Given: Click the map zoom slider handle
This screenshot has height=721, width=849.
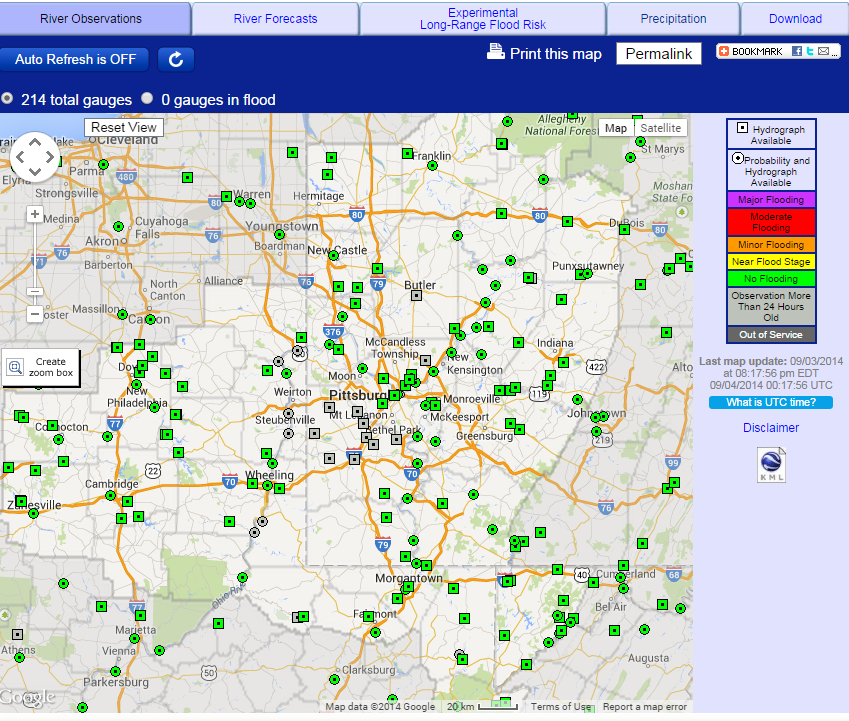Looking at the screenshot, I should click(x=35, y=291).
